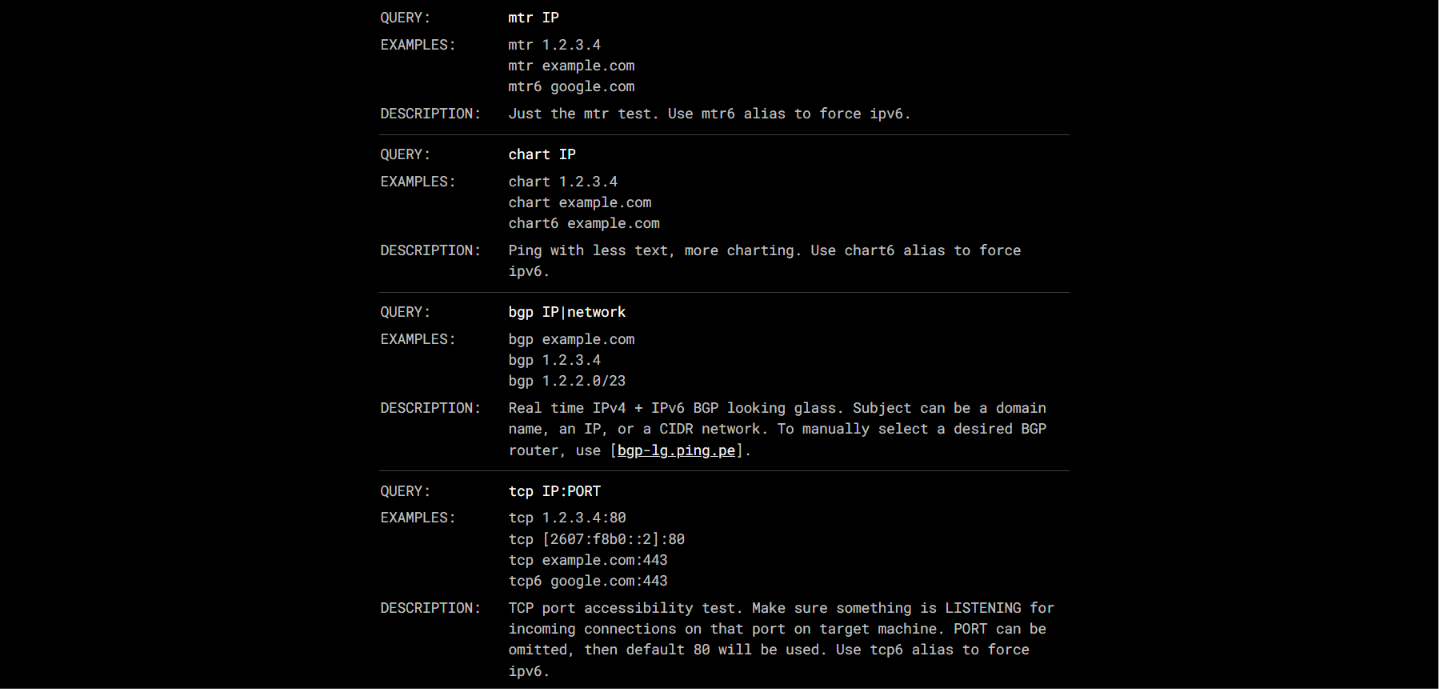Viewport: 1439px width, 689px height.
Task: Select example 'chart6 example.com'
Action: click(x=584, y=224)
